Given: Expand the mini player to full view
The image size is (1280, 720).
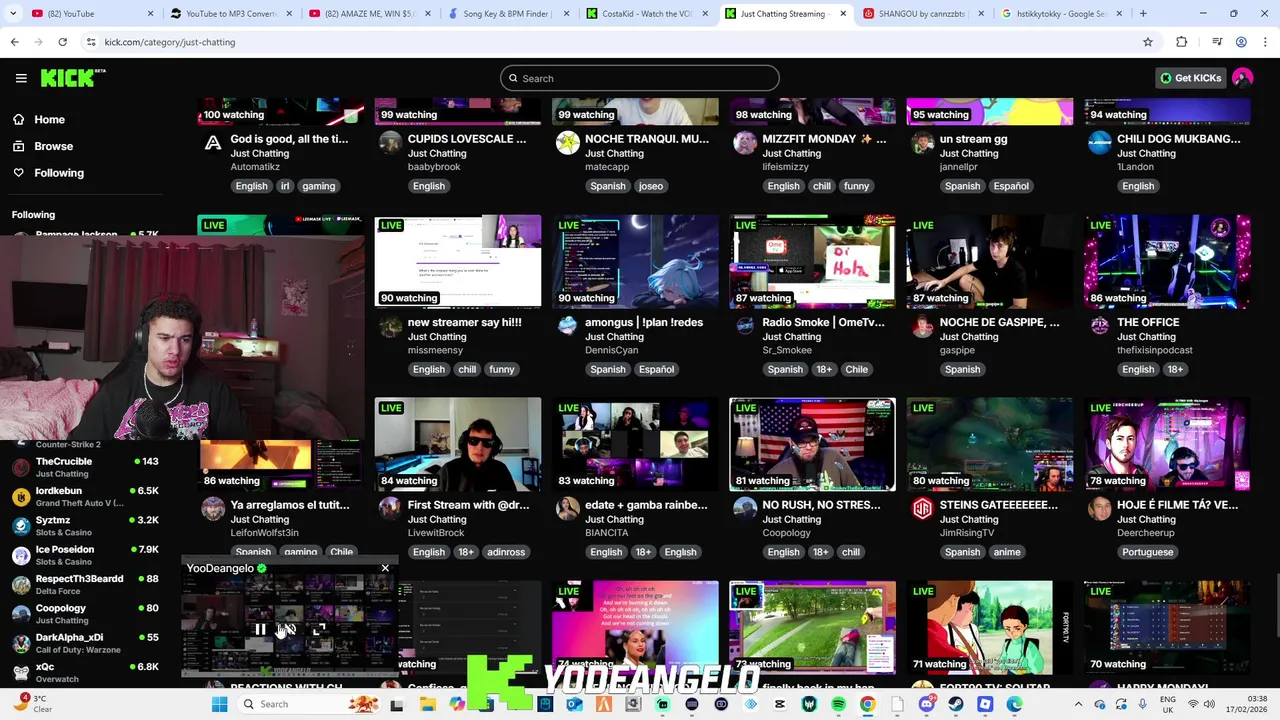Looking at the screenshot, I should pyautogui.click(x=318, y=630).
